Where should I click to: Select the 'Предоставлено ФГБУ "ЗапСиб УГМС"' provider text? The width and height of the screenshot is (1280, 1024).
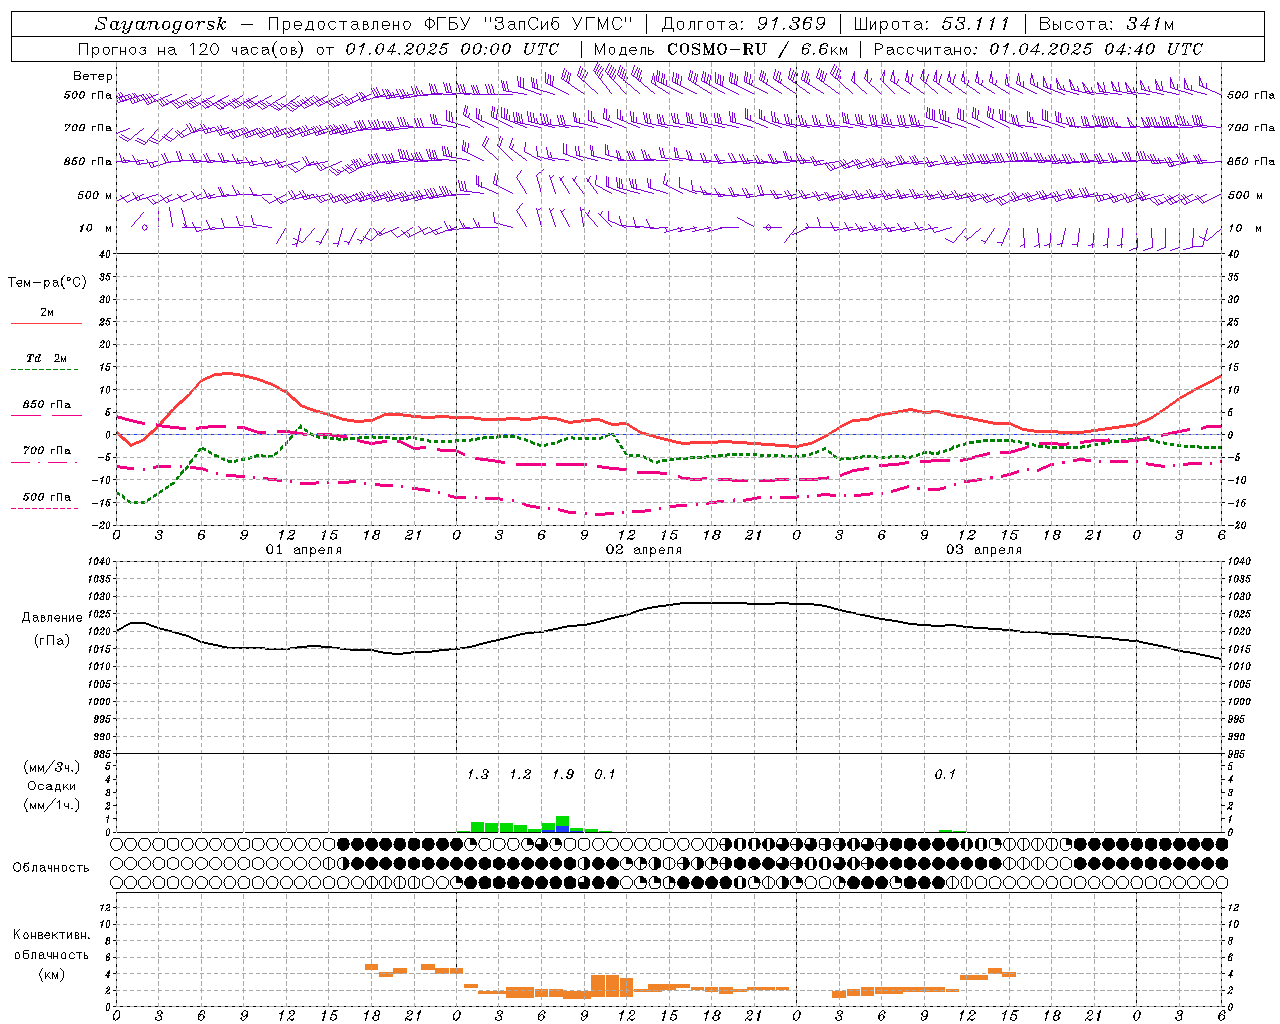click(450, 24)
